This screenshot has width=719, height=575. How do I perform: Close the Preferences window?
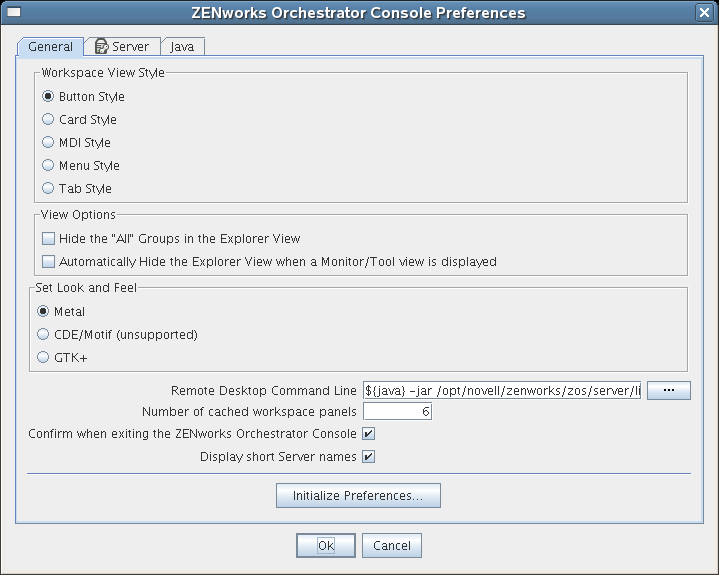pyautogui.click(x=704, y=12)
